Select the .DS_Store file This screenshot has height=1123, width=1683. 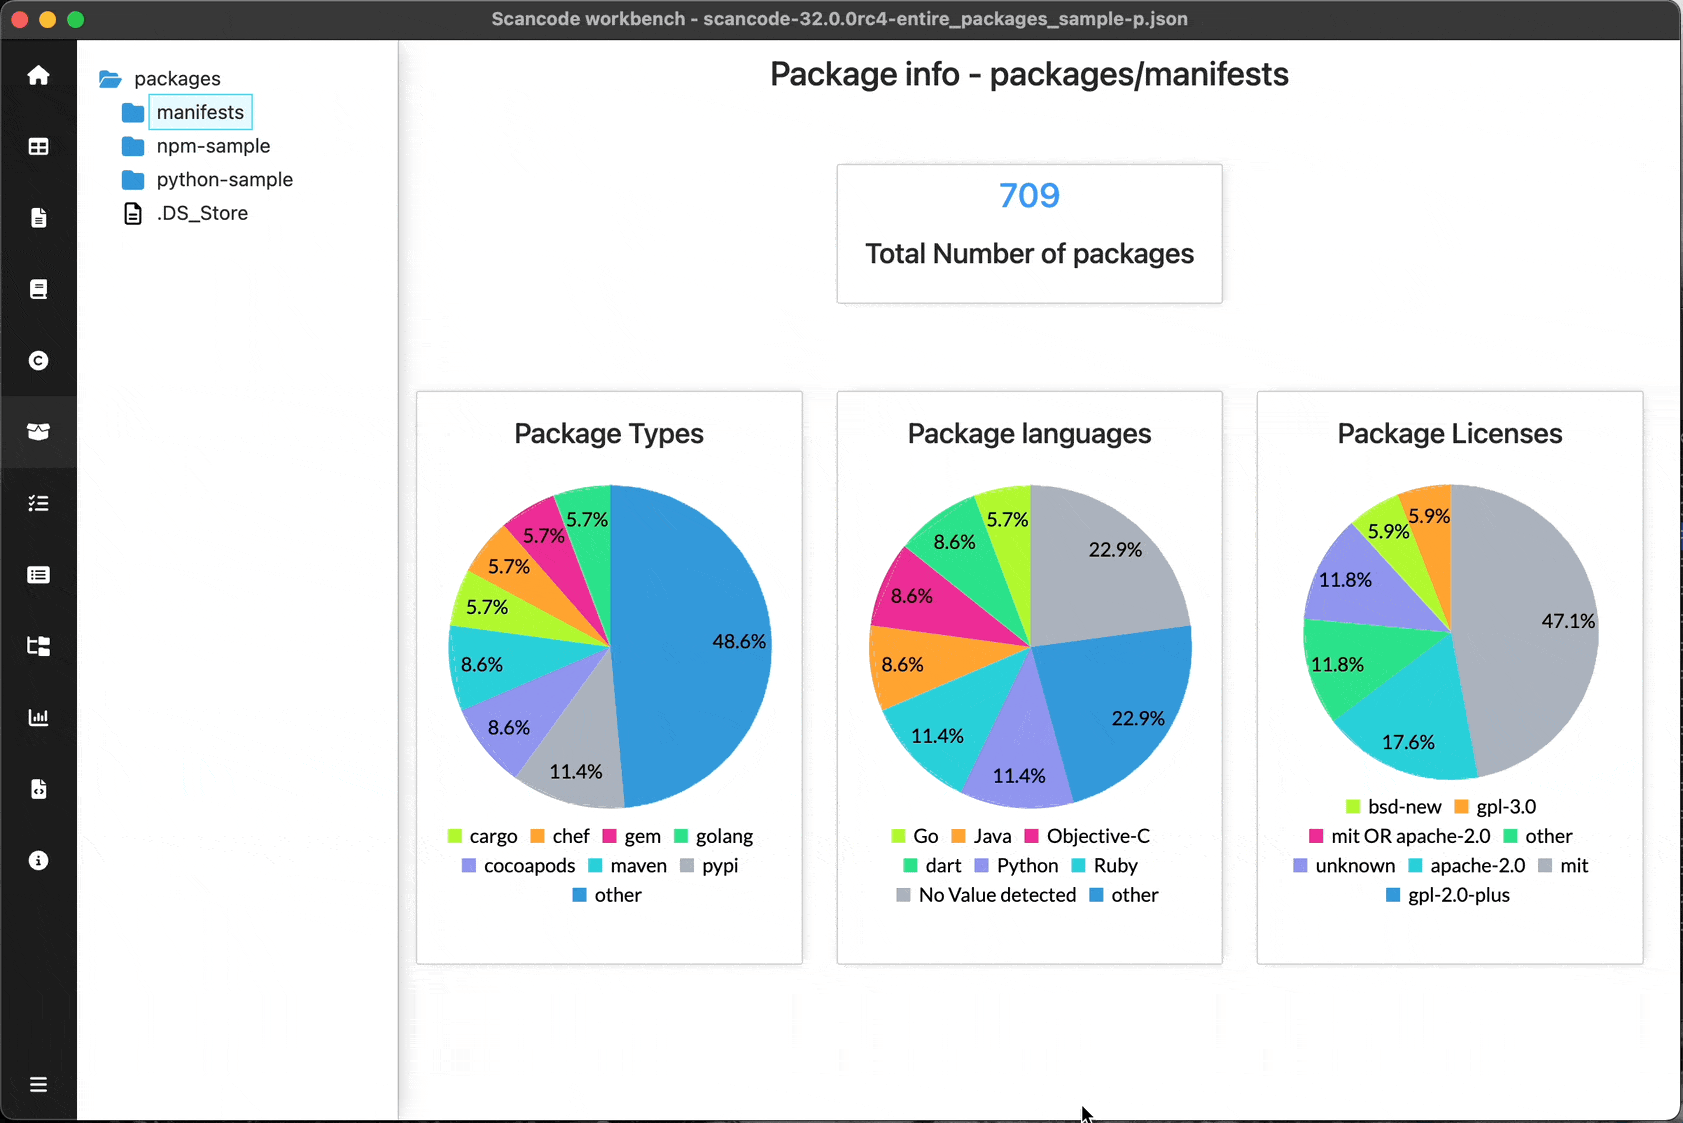[x=202, y=213]
